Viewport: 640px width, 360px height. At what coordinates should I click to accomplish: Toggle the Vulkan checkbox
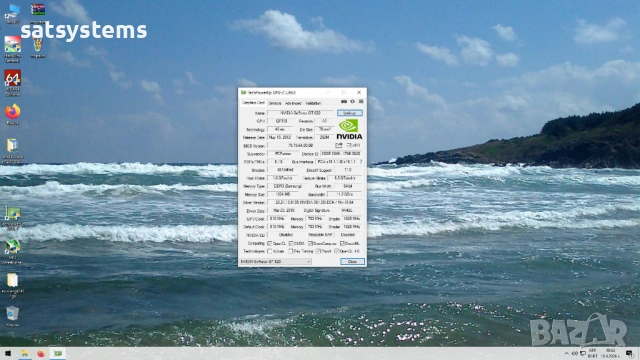pyautogui.click(x=269, y=251)
